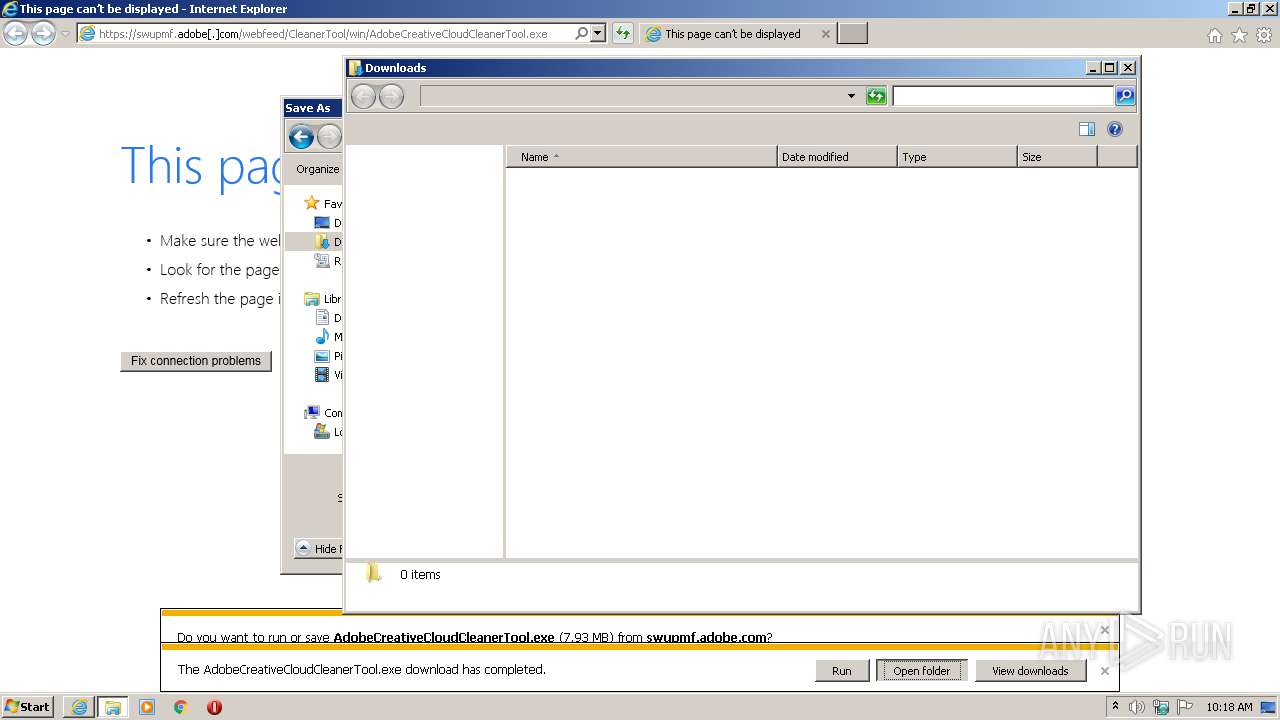Close the download completed notification bar
Screen dimensions: 1280x720
click(1105, 671)
